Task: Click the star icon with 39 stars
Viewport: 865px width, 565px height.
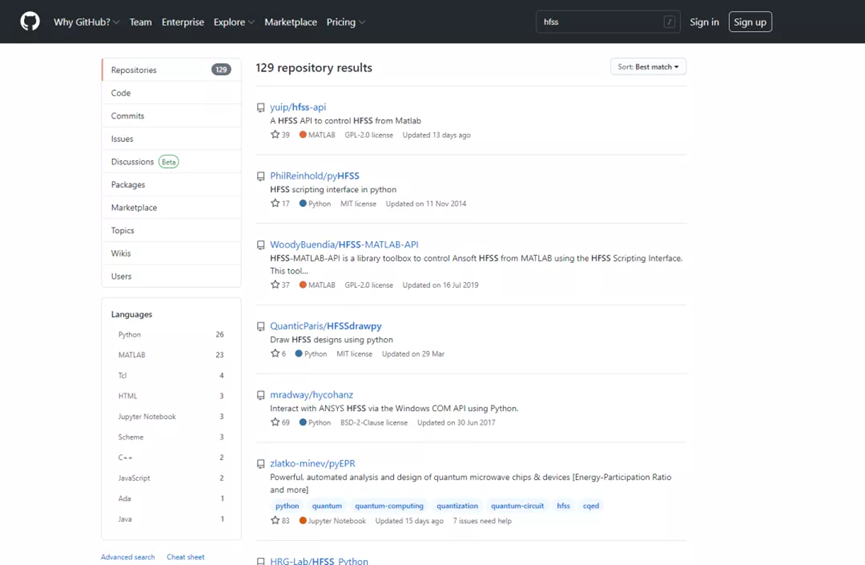Action: (275, 134)
